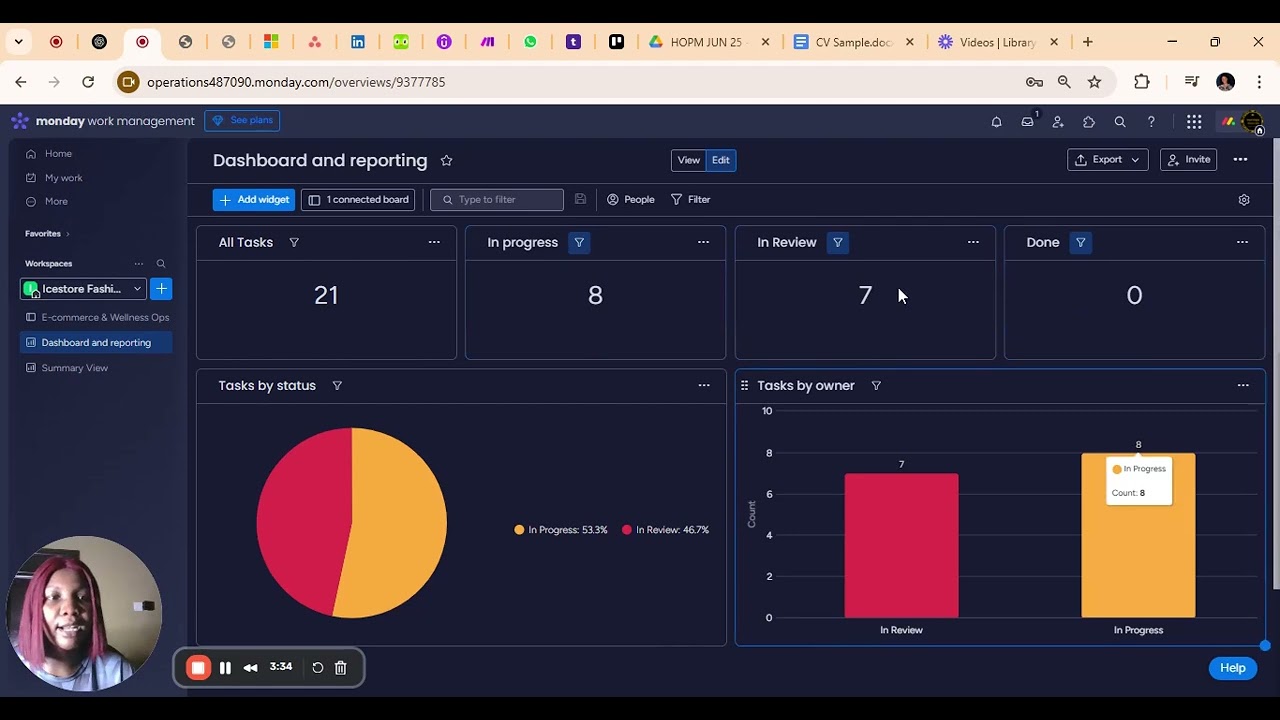Open the inbox icon in top bar
This screenshot has width=1280, height=720.
click(x=1027, y=122)
